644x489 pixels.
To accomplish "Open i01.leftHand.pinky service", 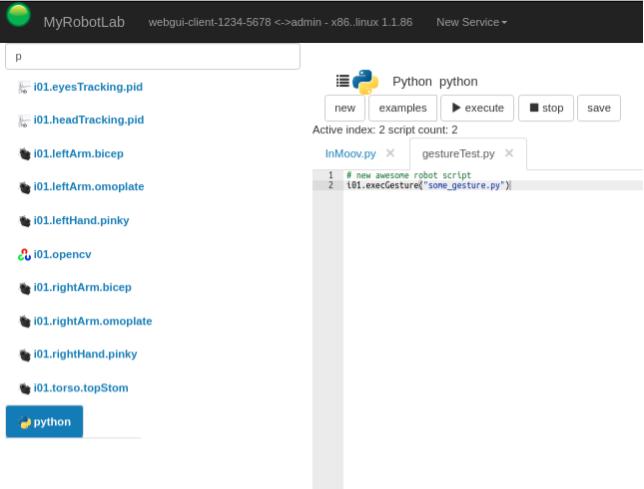I will tap(81, 220).
